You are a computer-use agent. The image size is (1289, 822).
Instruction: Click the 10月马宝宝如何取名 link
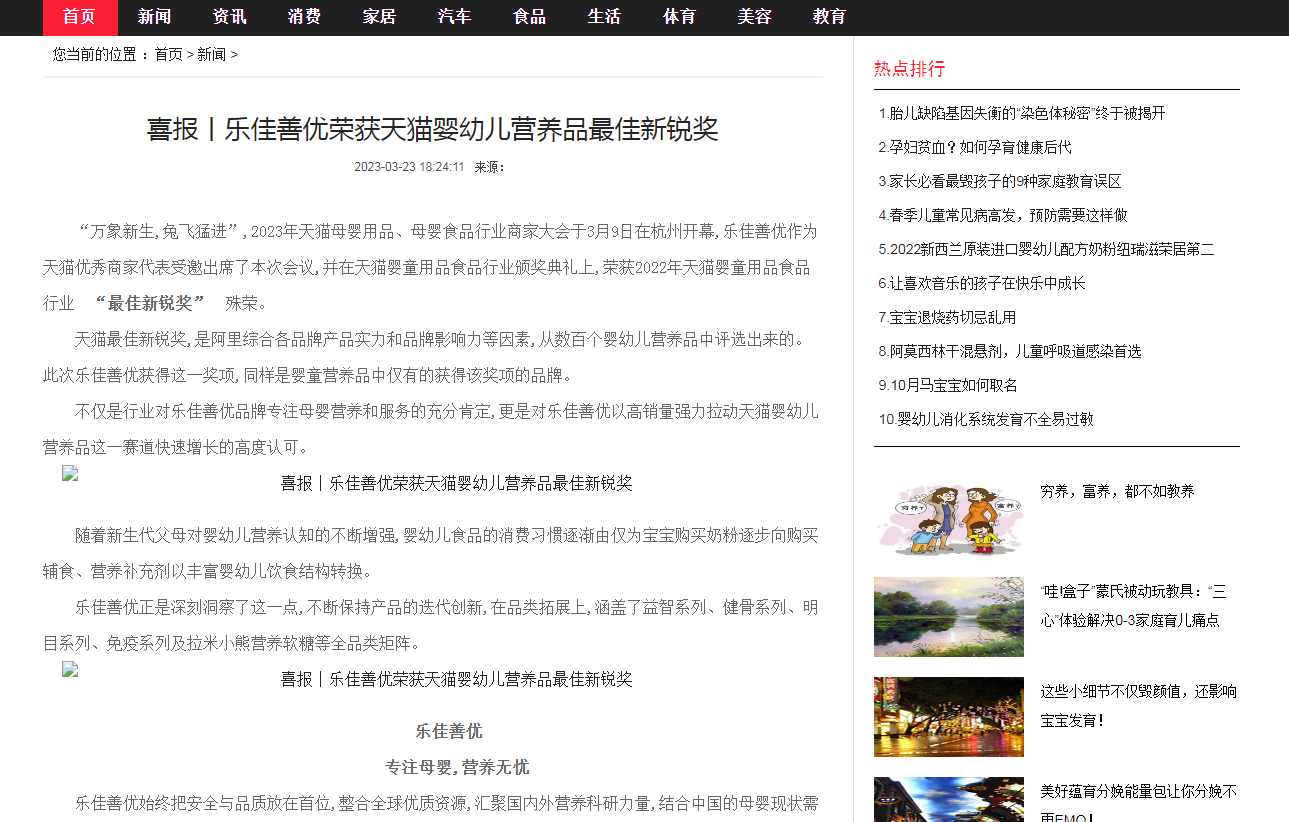(953, 385)
